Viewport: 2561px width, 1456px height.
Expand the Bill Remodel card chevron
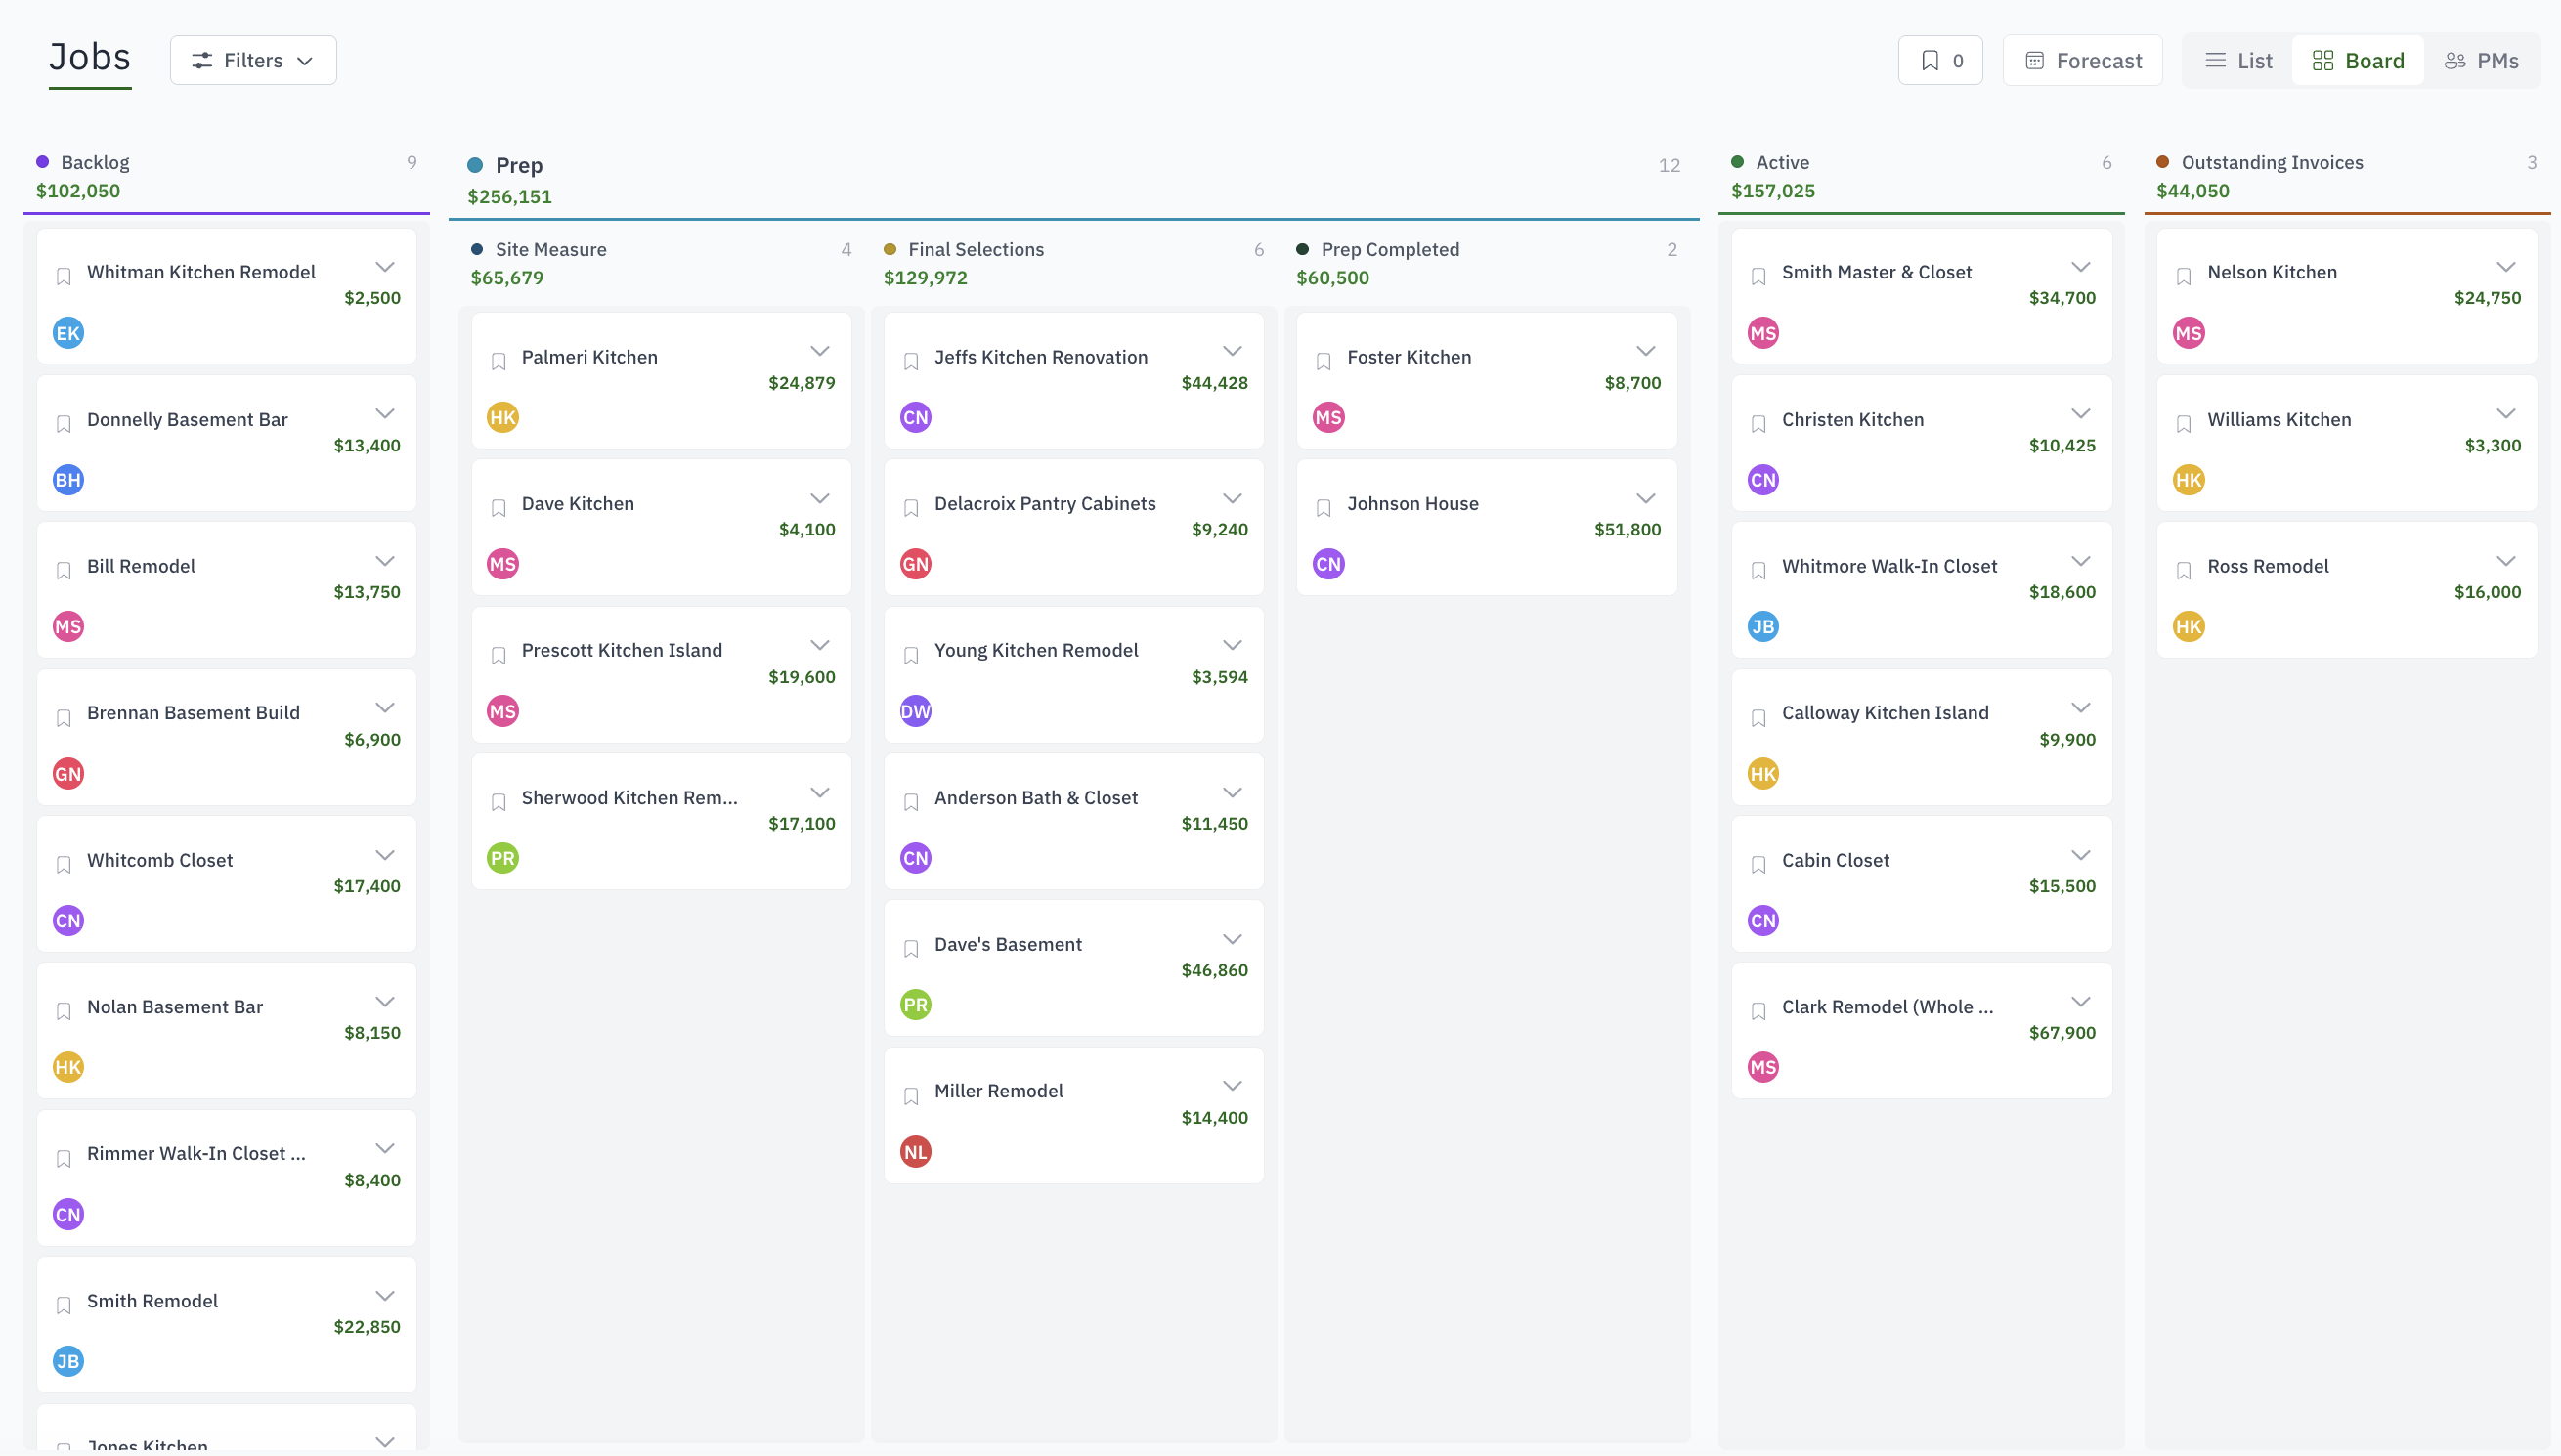coord(385,561)
